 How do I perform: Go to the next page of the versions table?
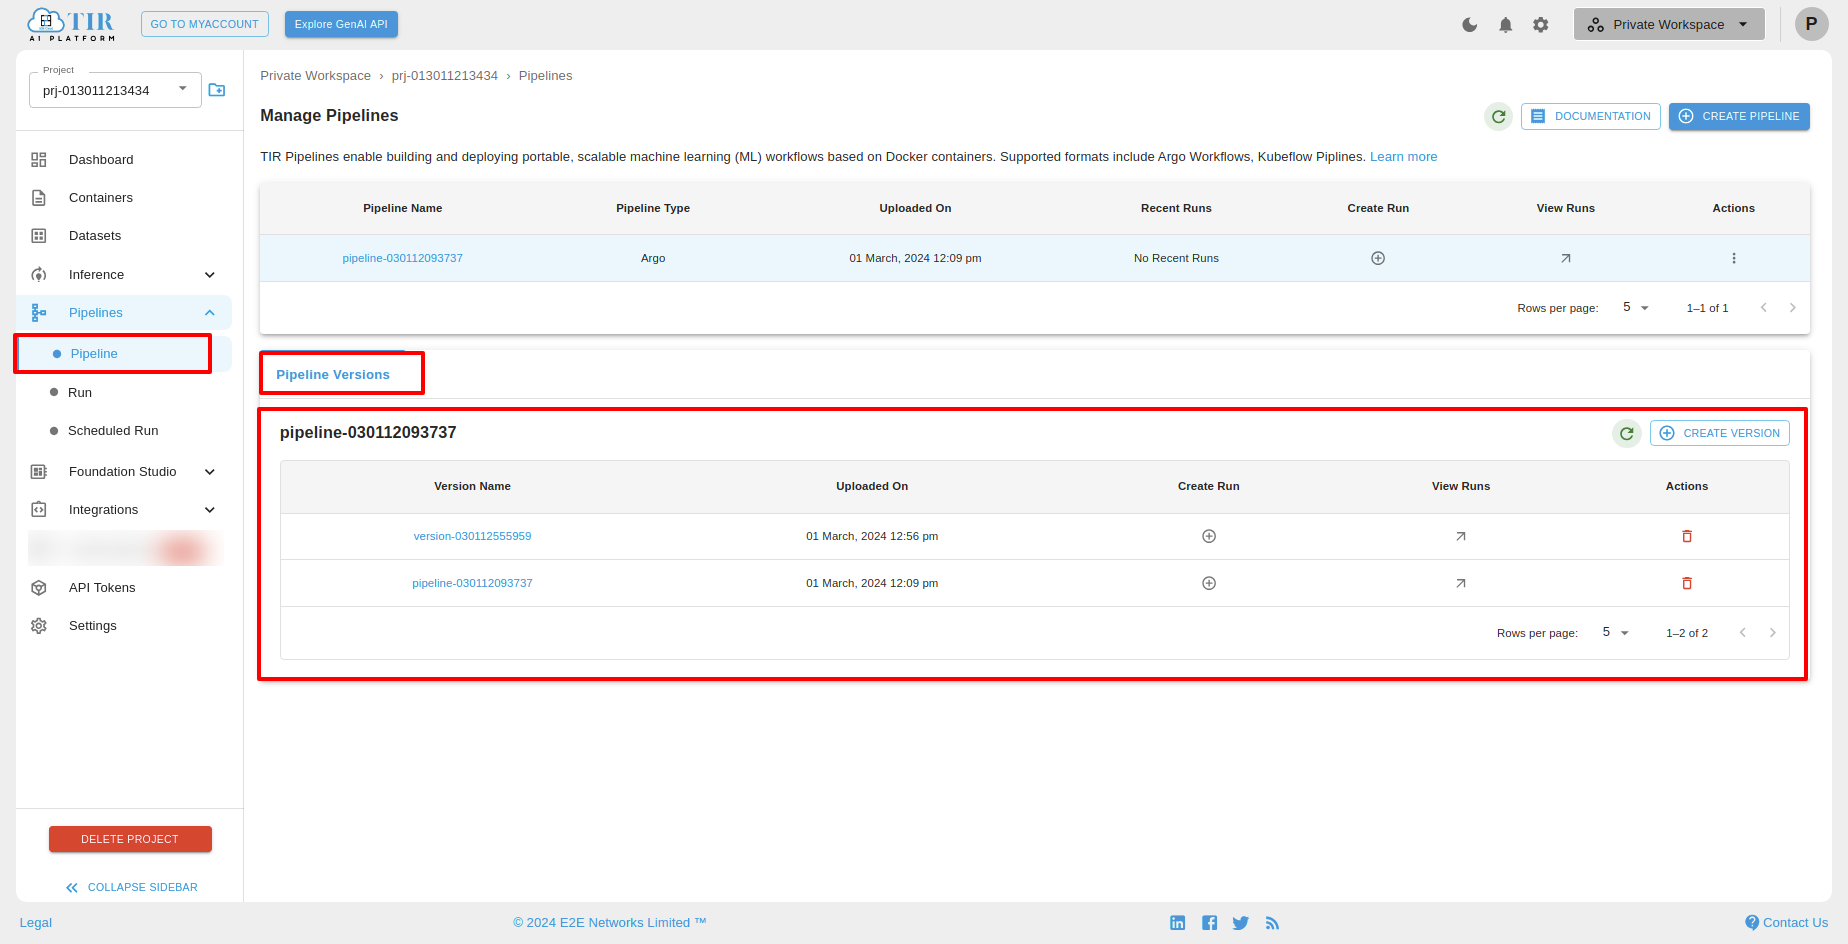click(x=1773, y=633)
